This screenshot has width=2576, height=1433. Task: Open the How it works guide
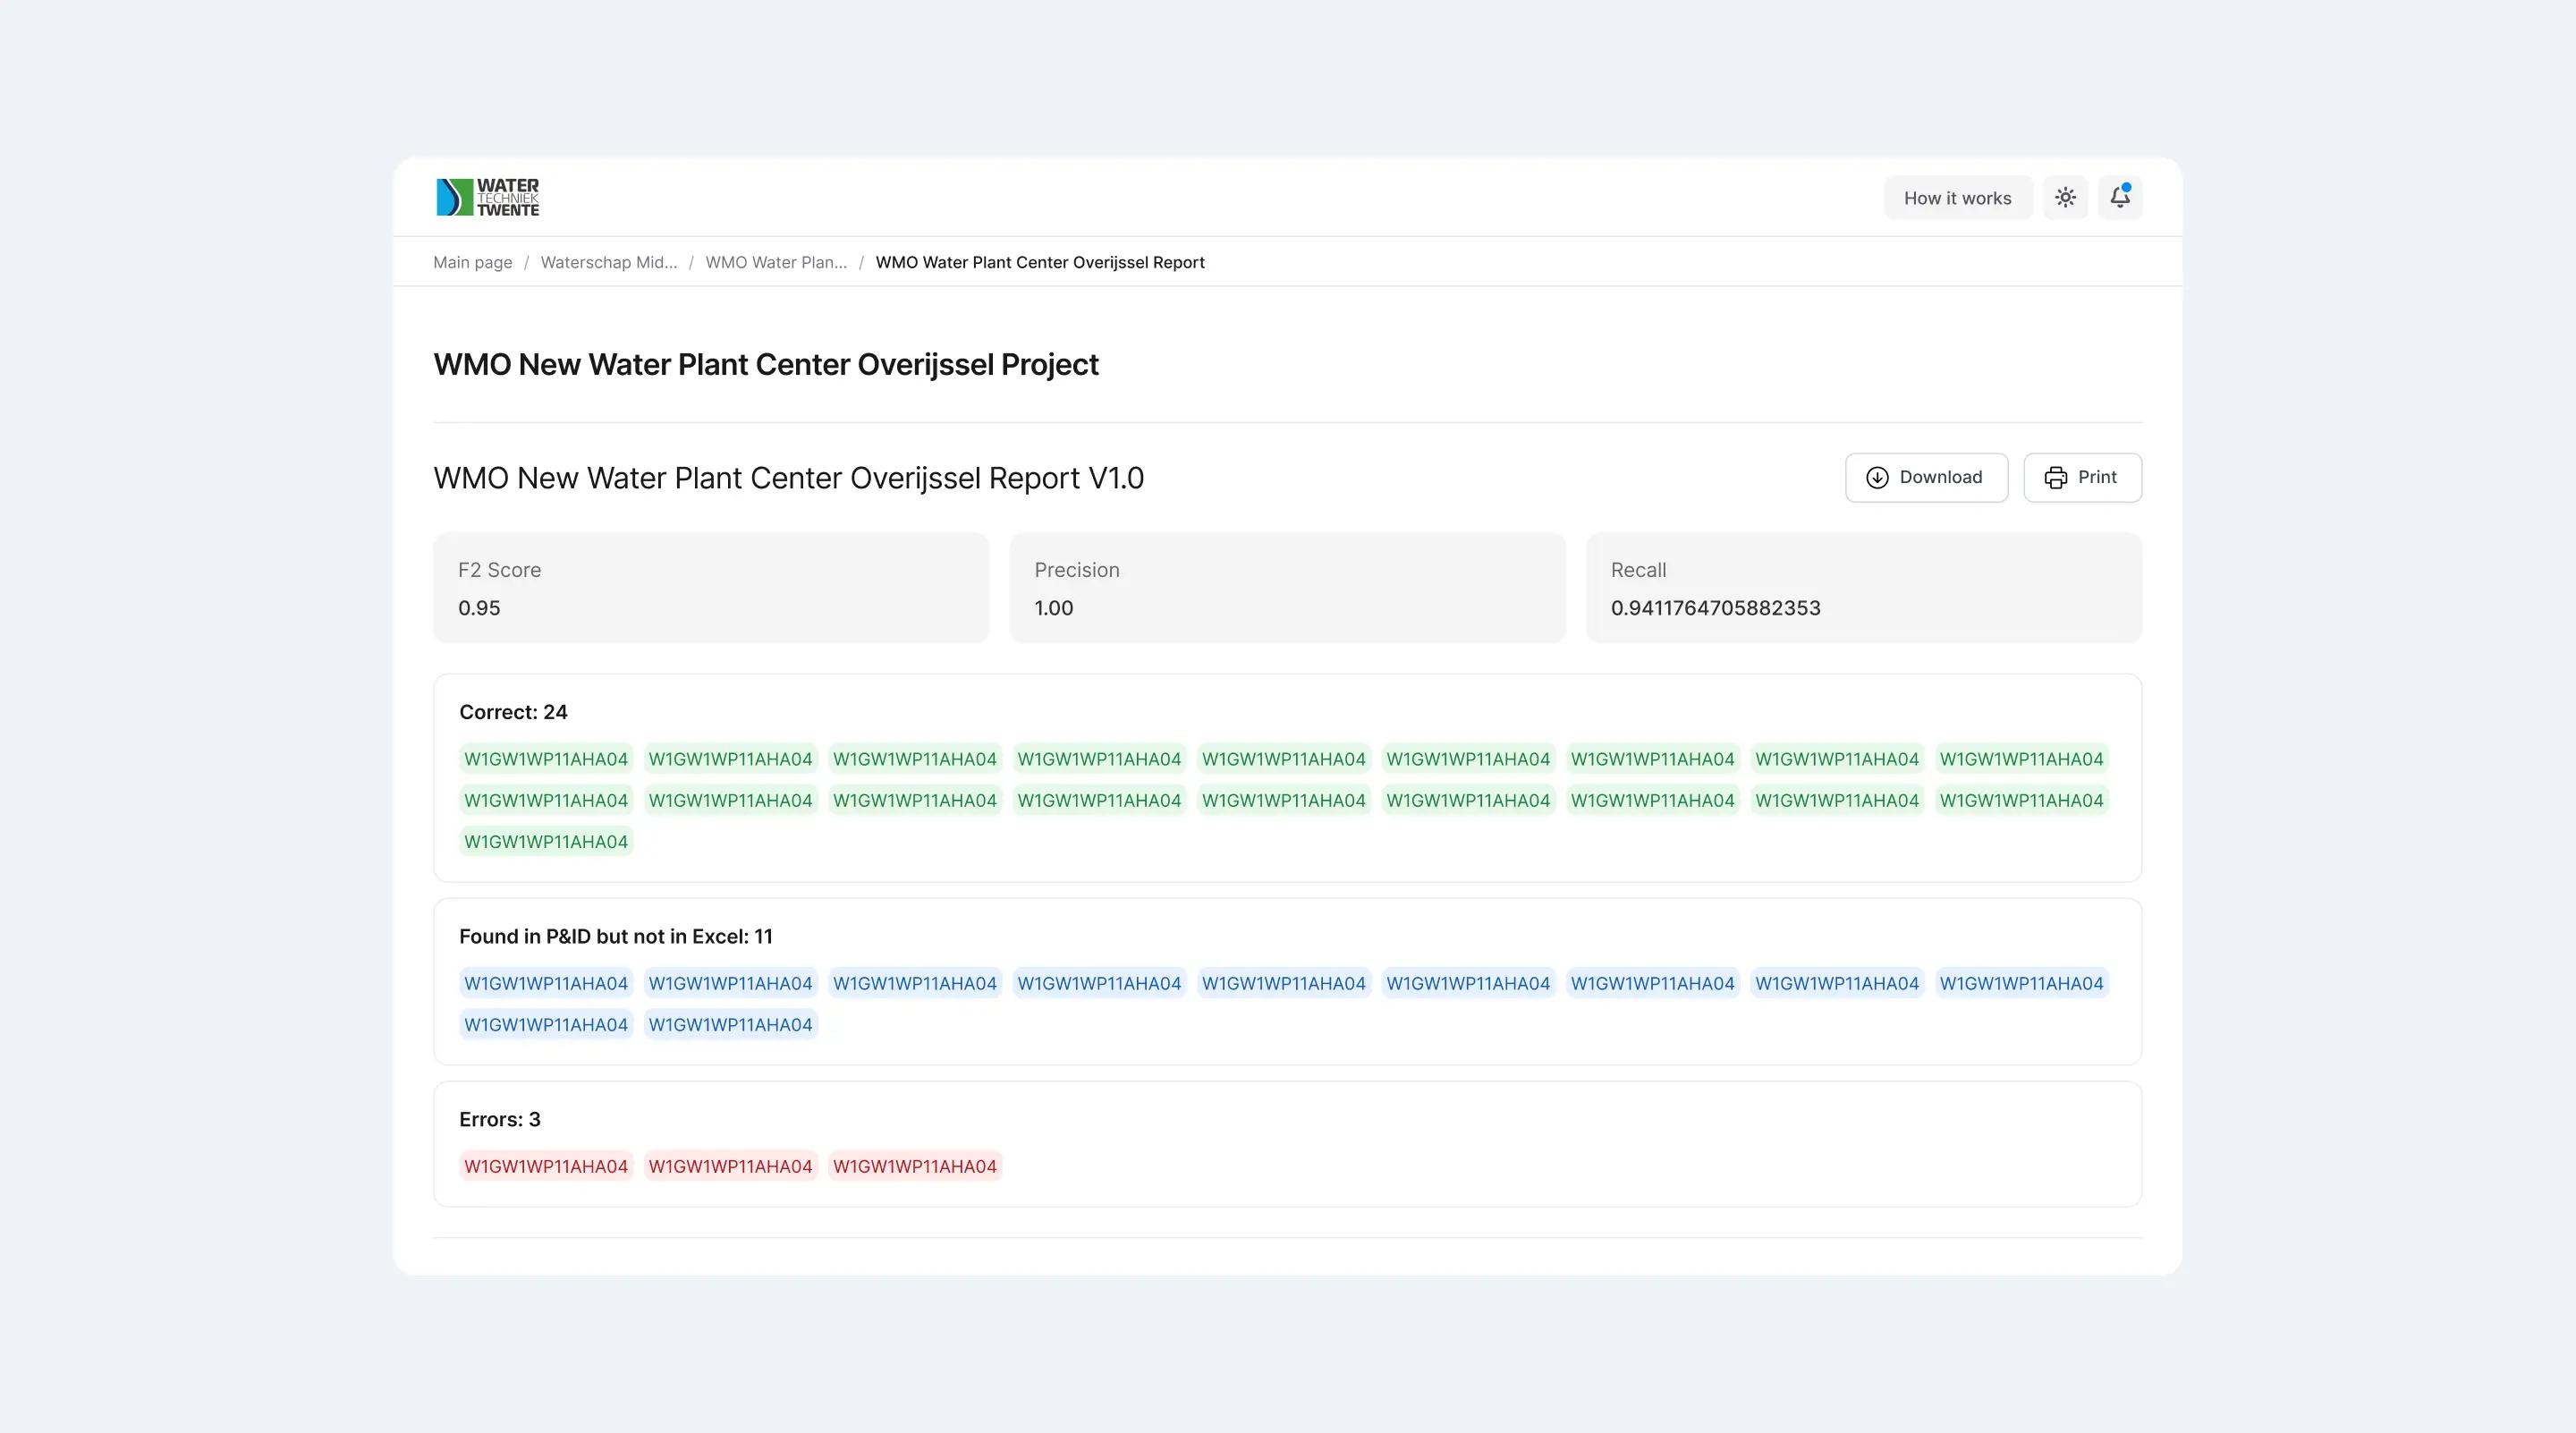pos(1957,198)
